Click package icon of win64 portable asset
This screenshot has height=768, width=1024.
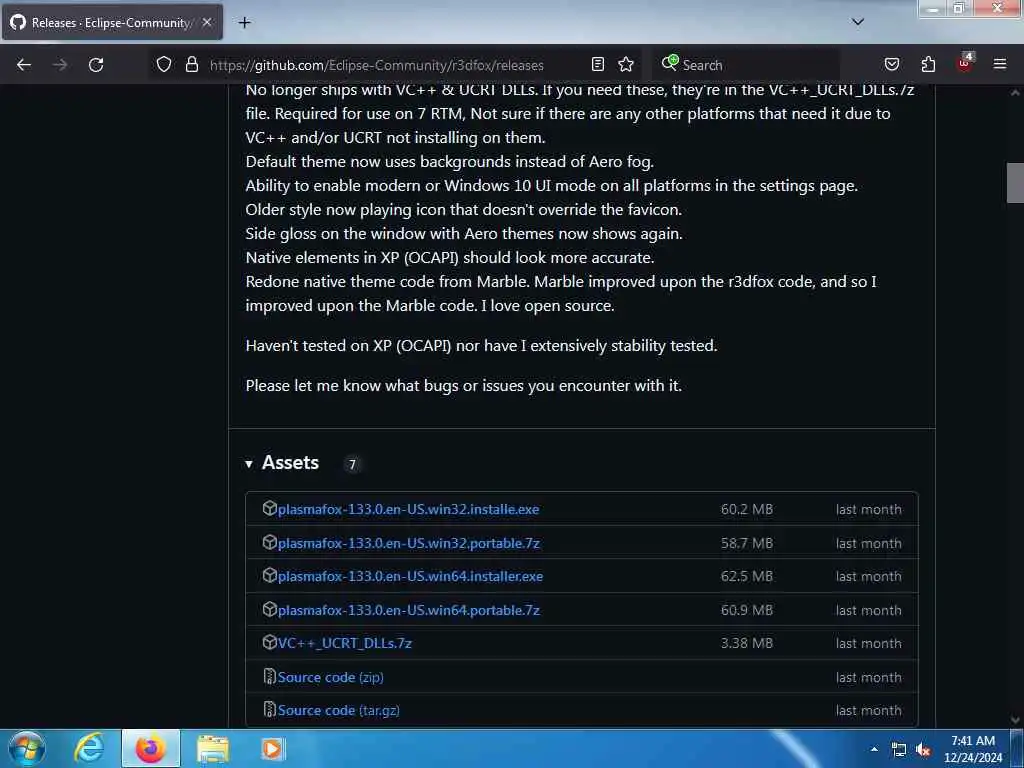pos(269,609)
